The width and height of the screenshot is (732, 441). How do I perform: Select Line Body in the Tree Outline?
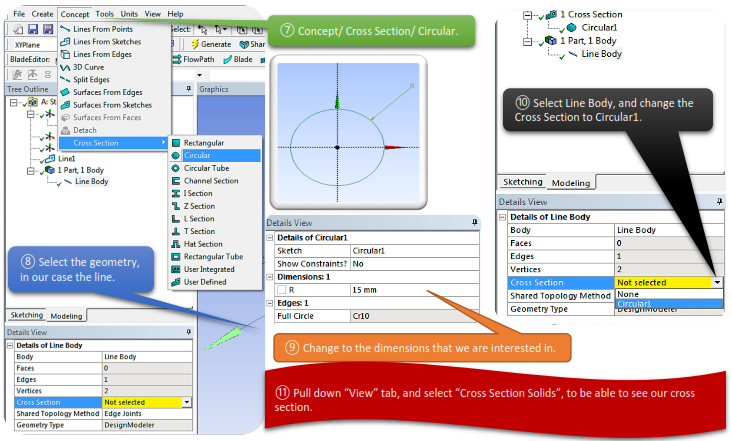[x=91, y=181]
